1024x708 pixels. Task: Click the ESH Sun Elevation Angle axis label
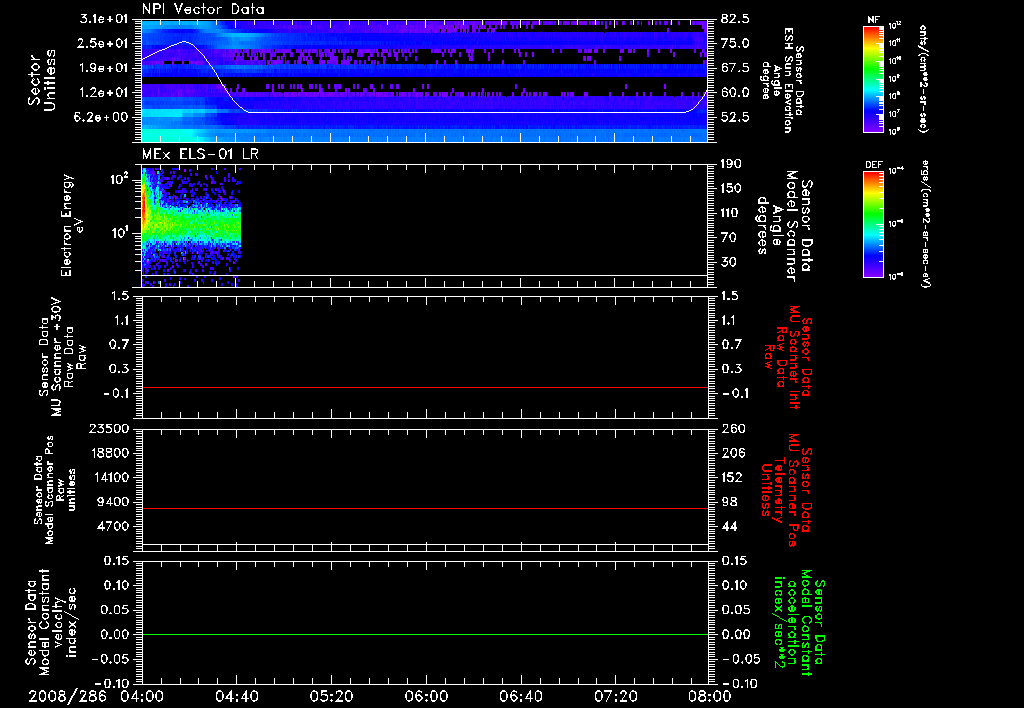tap(783, 80)
